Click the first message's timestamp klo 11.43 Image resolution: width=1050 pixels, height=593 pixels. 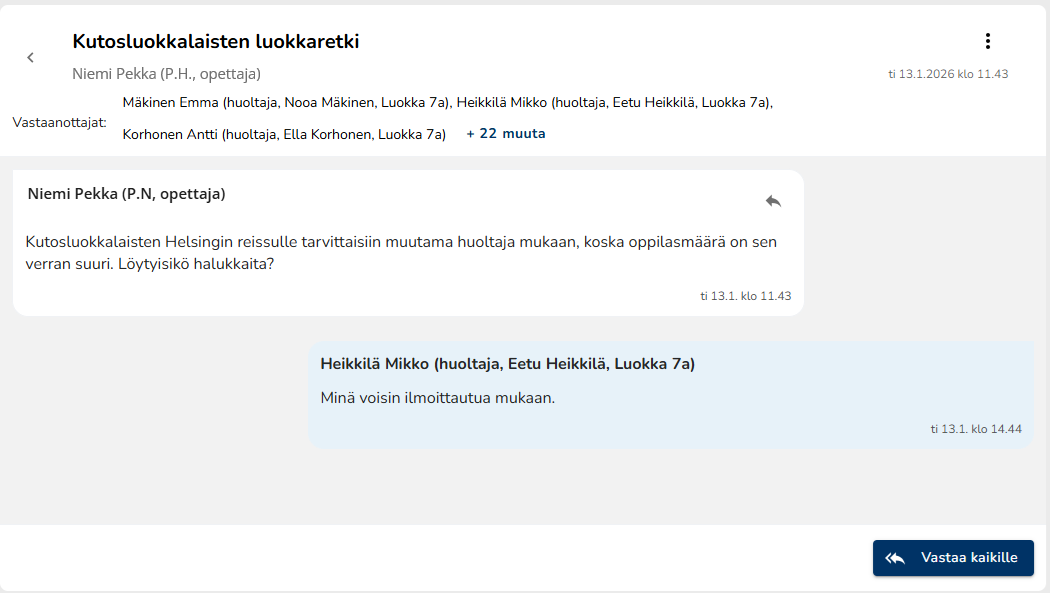coord(745,296)
